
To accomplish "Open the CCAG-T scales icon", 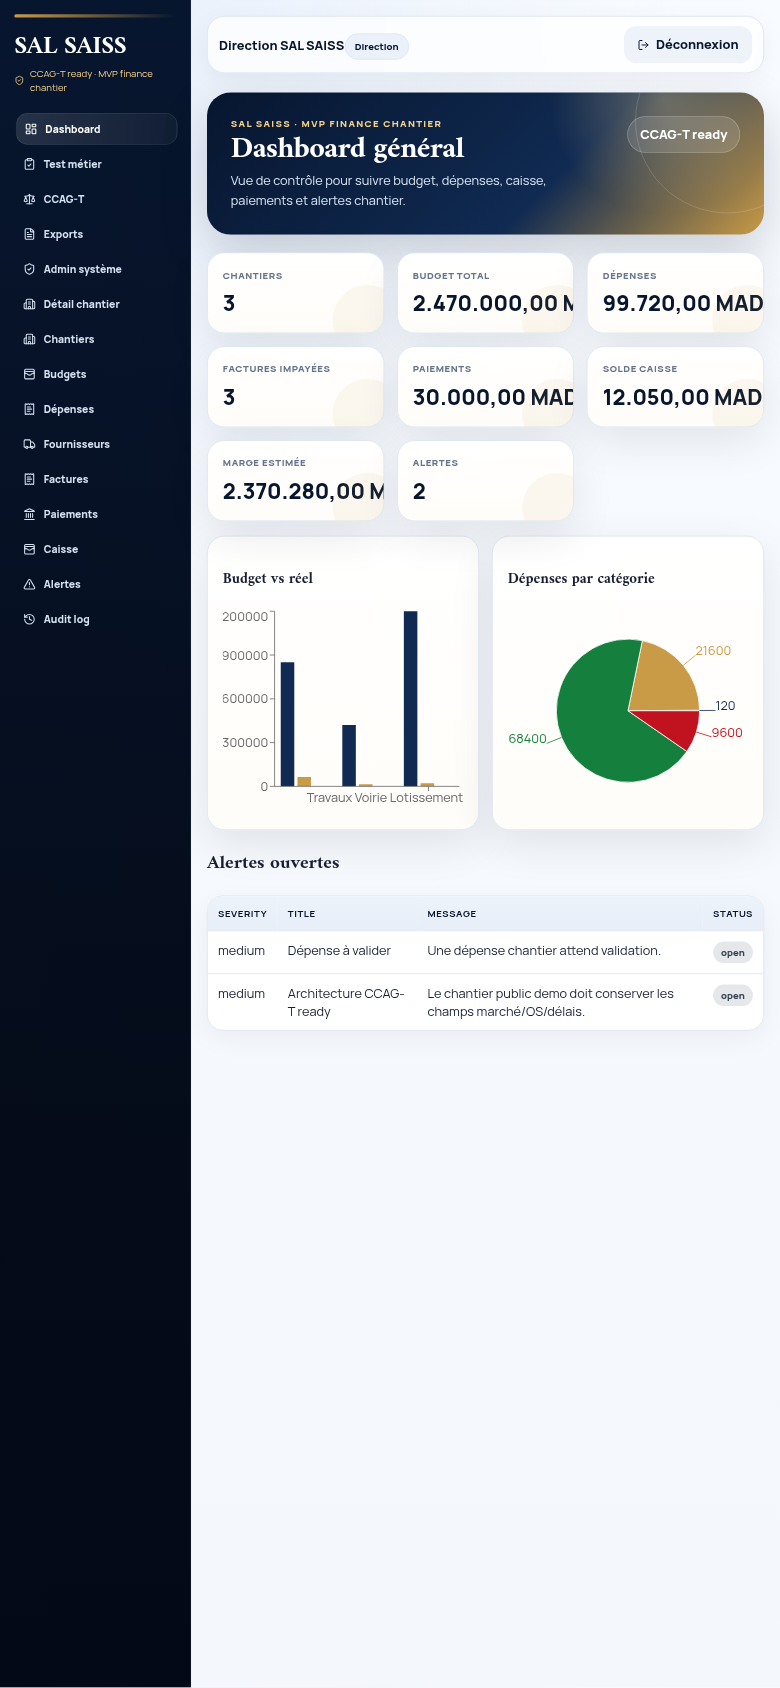I will tap(30, 199).
